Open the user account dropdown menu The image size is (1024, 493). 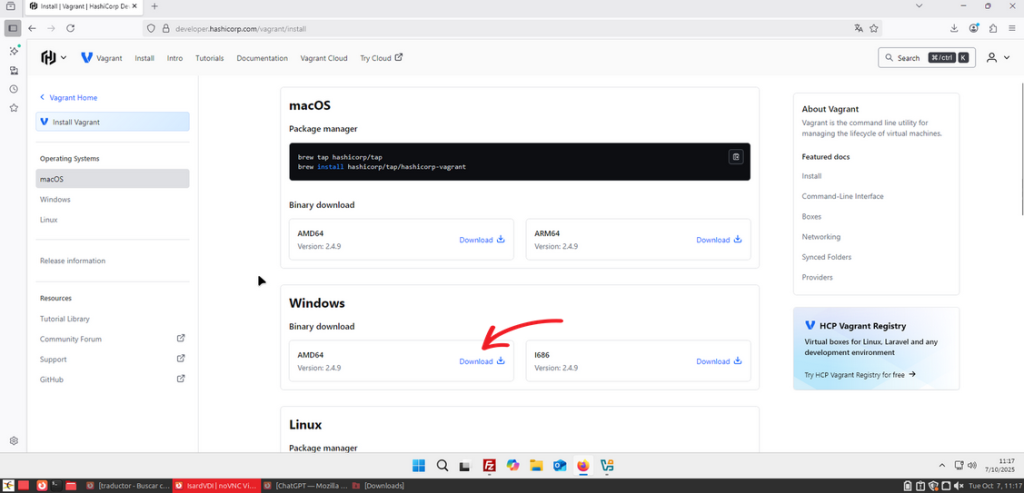[x=997, y=58]
